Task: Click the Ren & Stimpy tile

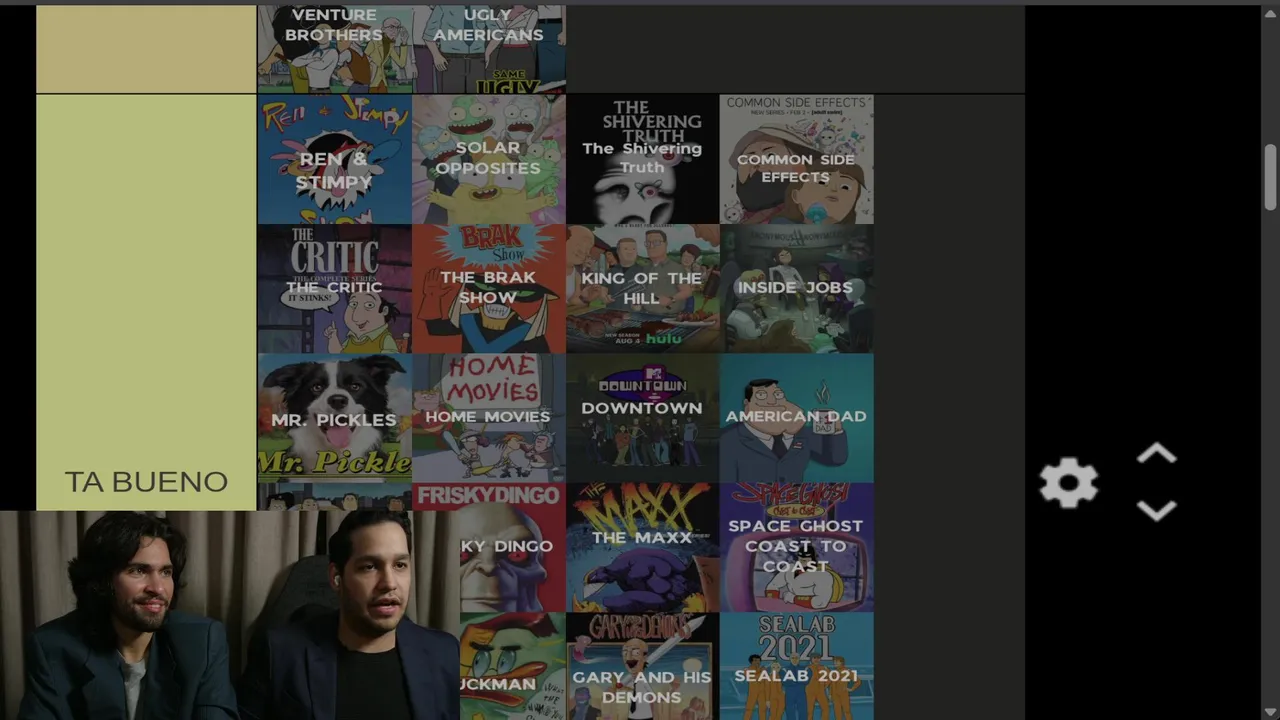Action: pyautogui.click(x=334, y=159)
